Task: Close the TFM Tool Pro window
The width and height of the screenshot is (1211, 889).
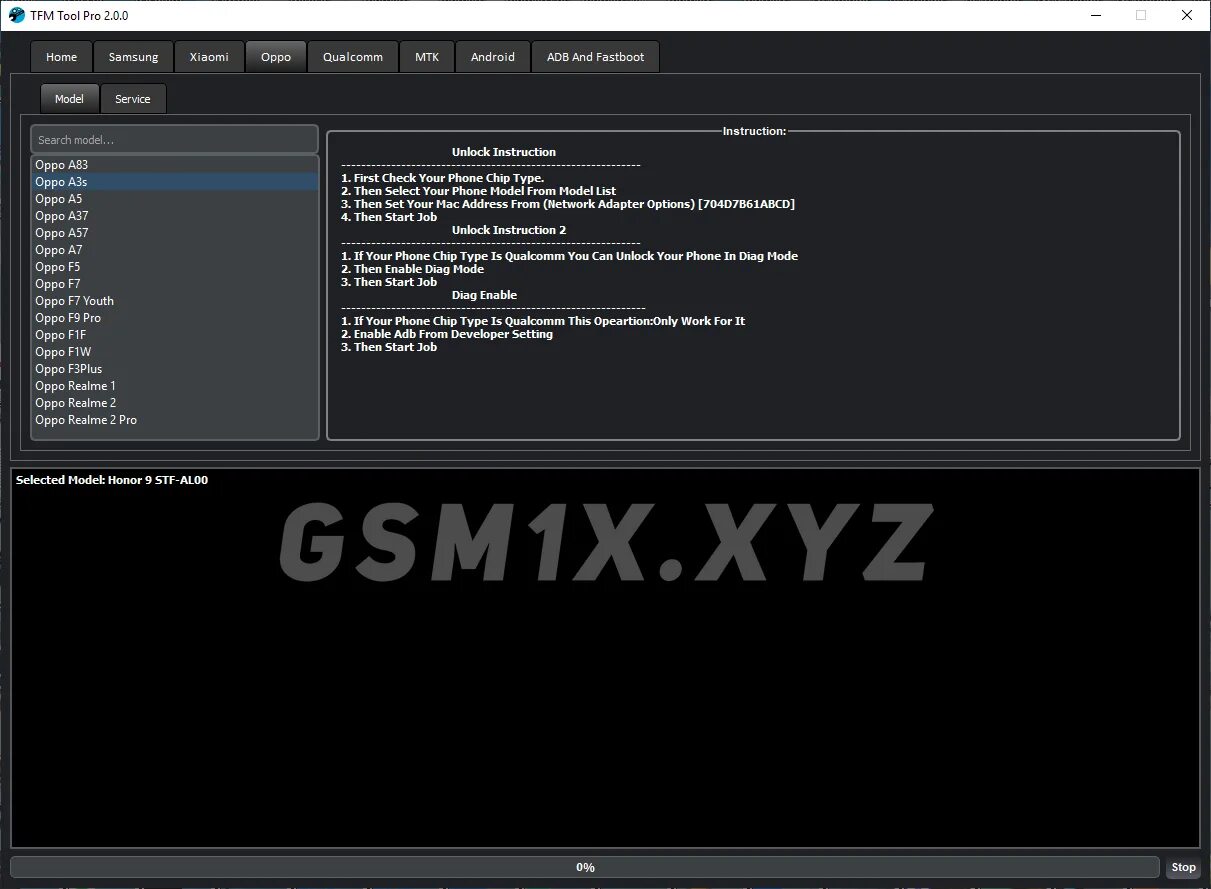Action: click(x=1187, y=15)
